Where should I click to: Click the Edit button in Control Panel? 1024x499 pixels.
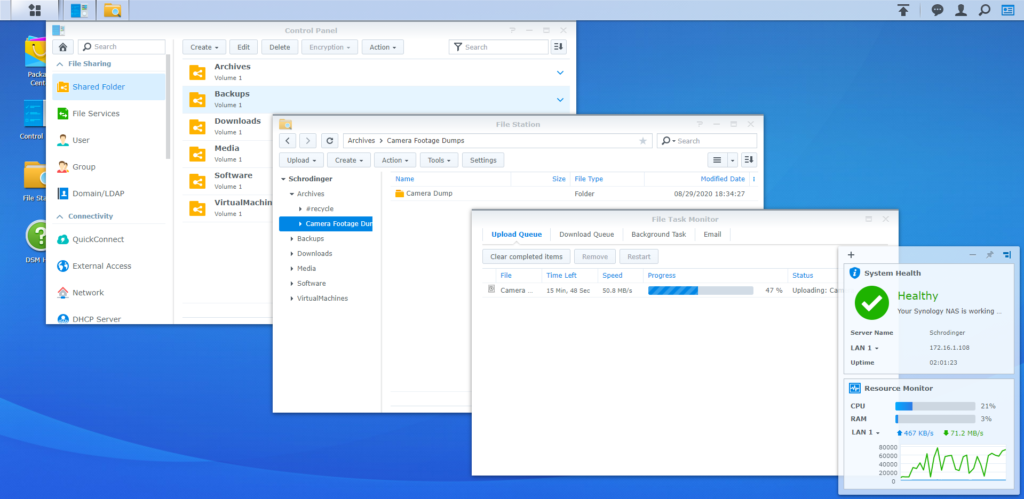click(244, 47)
